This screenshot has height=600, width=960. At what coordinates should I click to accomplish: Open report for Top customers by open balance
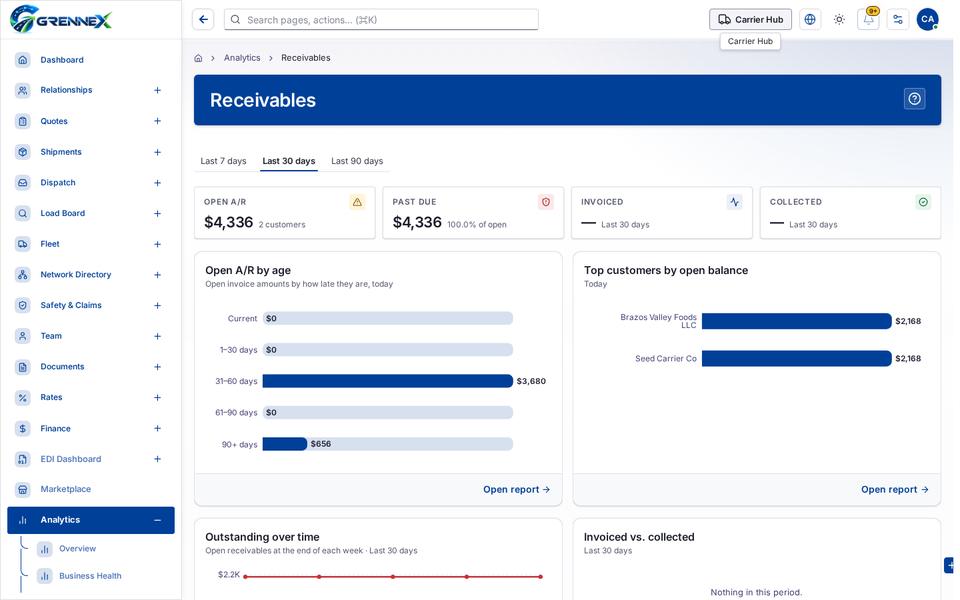click(x=895, y=490)
